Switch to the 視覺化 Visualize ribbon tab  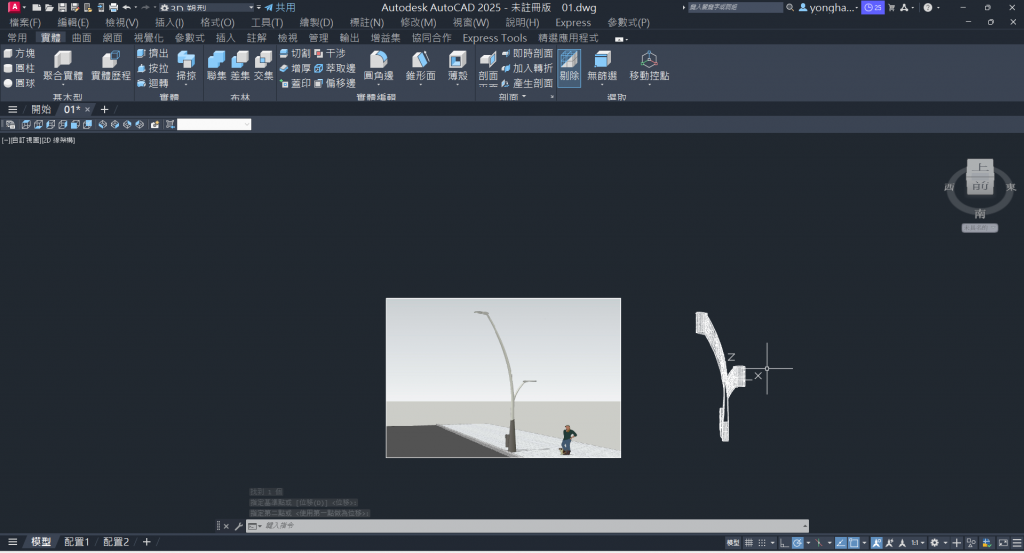149,38
